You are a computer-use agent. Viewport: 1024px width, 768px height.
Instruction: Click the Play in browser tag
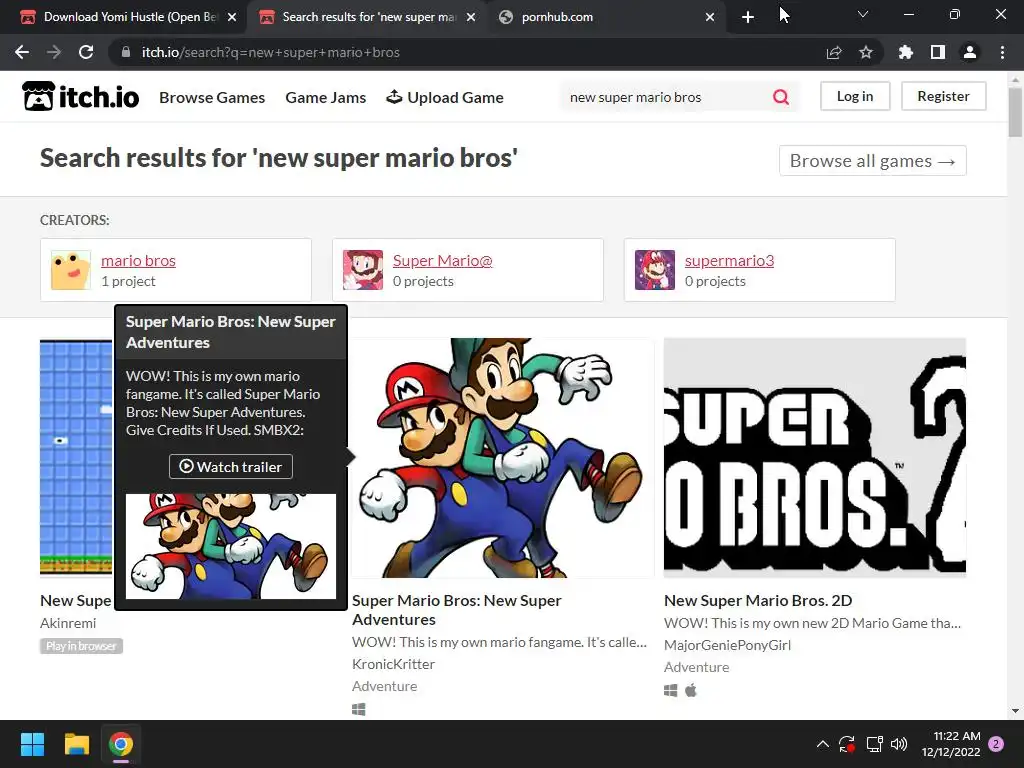(x=81, y=646)
